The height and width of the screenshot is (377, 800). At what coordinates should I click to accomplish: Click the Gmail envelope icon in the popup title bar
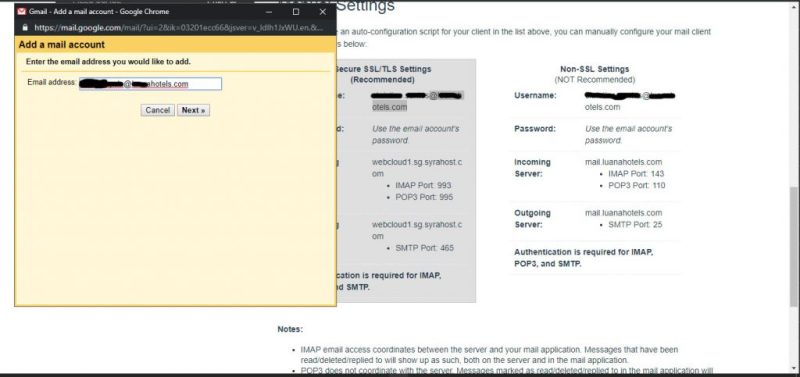click(21, 11)
